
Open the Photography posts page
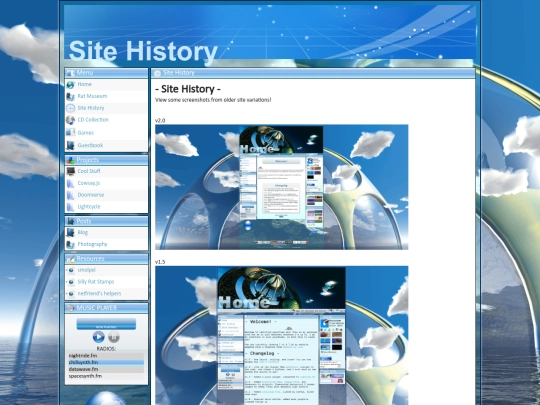click(92, 244)
